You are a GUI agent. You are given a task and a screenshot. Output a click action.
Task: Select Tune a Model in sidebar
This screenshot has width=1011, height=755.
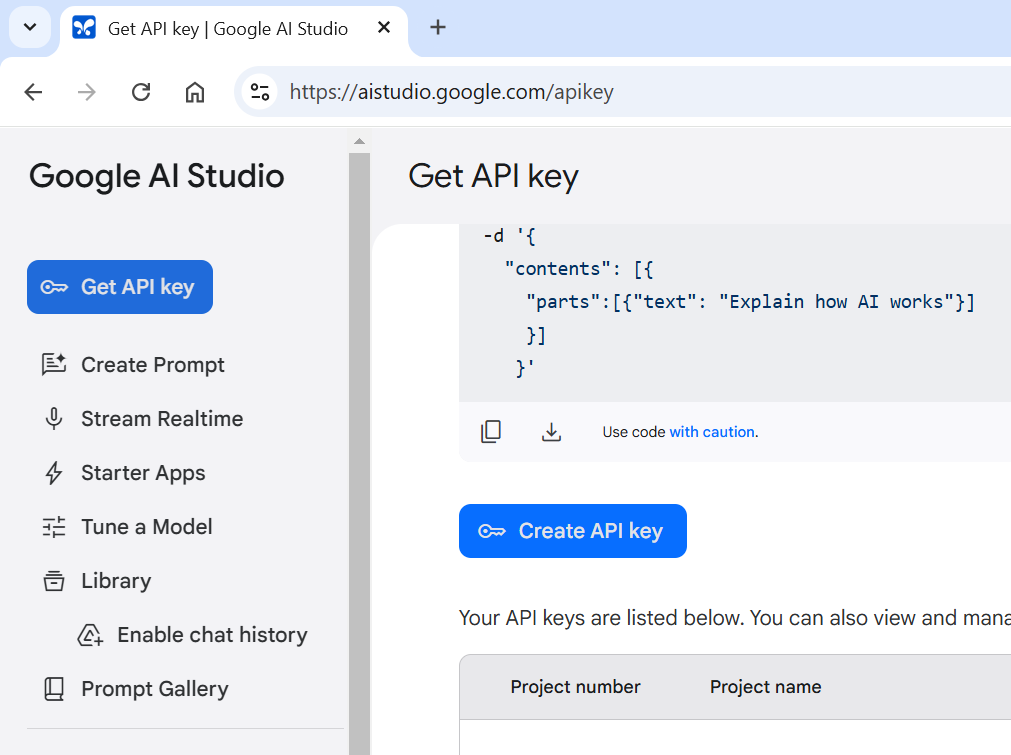click(x=146, y=527)
